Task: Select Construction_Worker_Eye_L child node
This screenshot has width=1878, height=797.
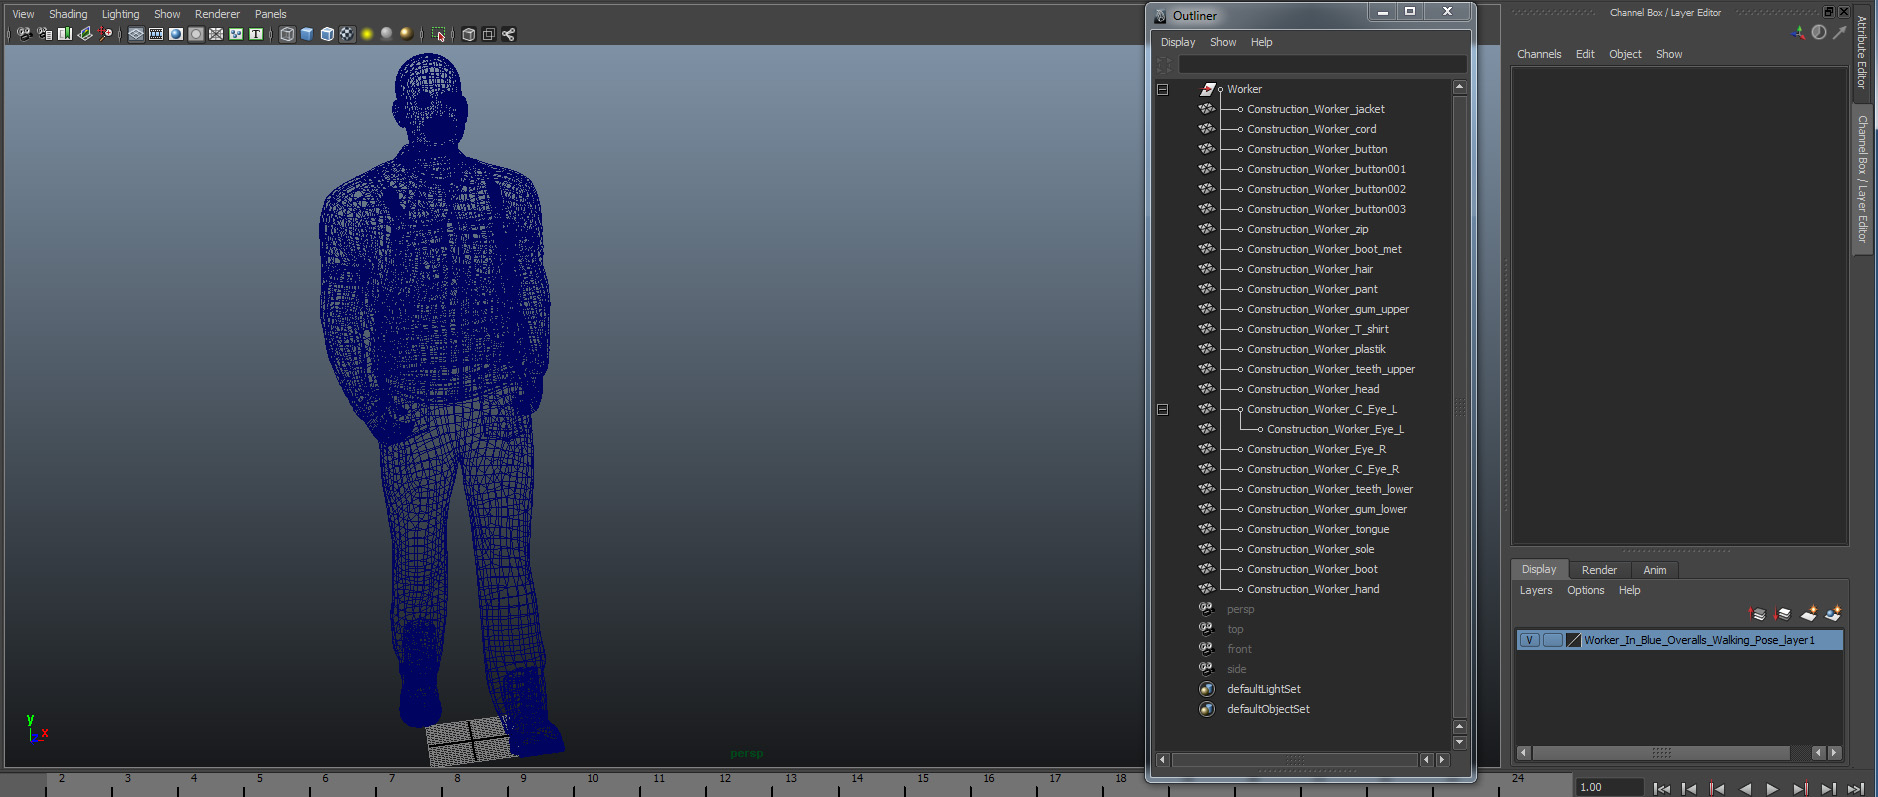Action: pos(1335,429)
